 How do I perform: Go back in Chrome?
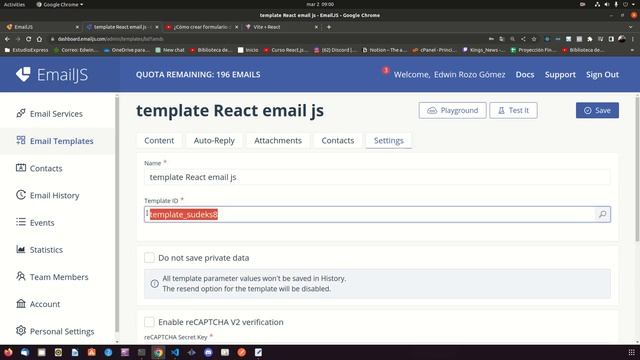[7, 39]
